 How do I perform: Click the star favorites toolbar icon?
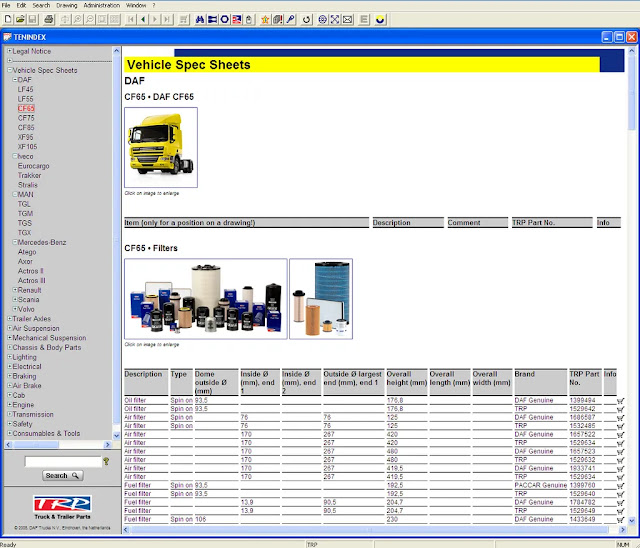click(265, 19)
